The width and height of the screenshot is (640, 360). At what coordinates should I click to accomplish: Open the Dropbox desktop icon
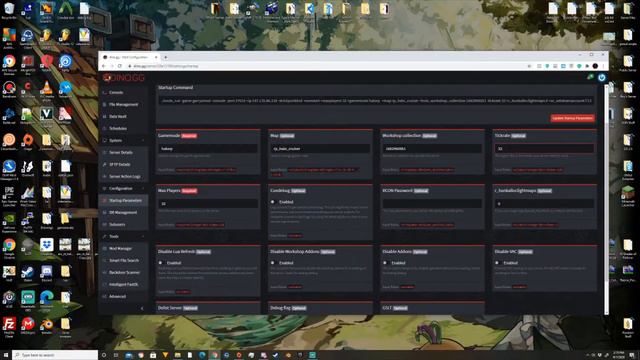pyautogui.click(x=47, y=247)
